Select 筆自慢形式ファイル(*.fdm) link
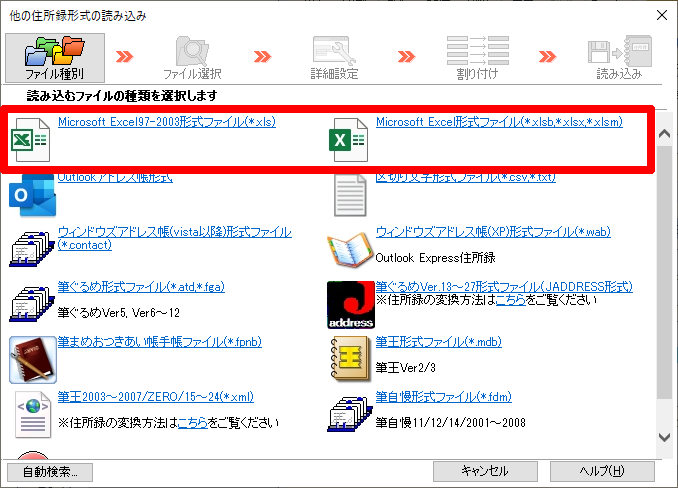678x488 pixels. tap(444, 396)
